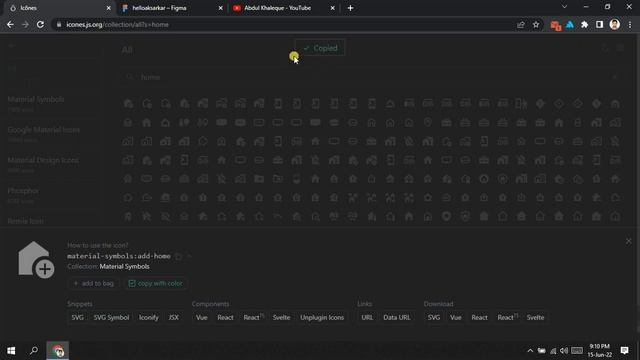This screenshot has height=360, width=640.
Task: Open the volume control in system tray
Action: point(564,351)
